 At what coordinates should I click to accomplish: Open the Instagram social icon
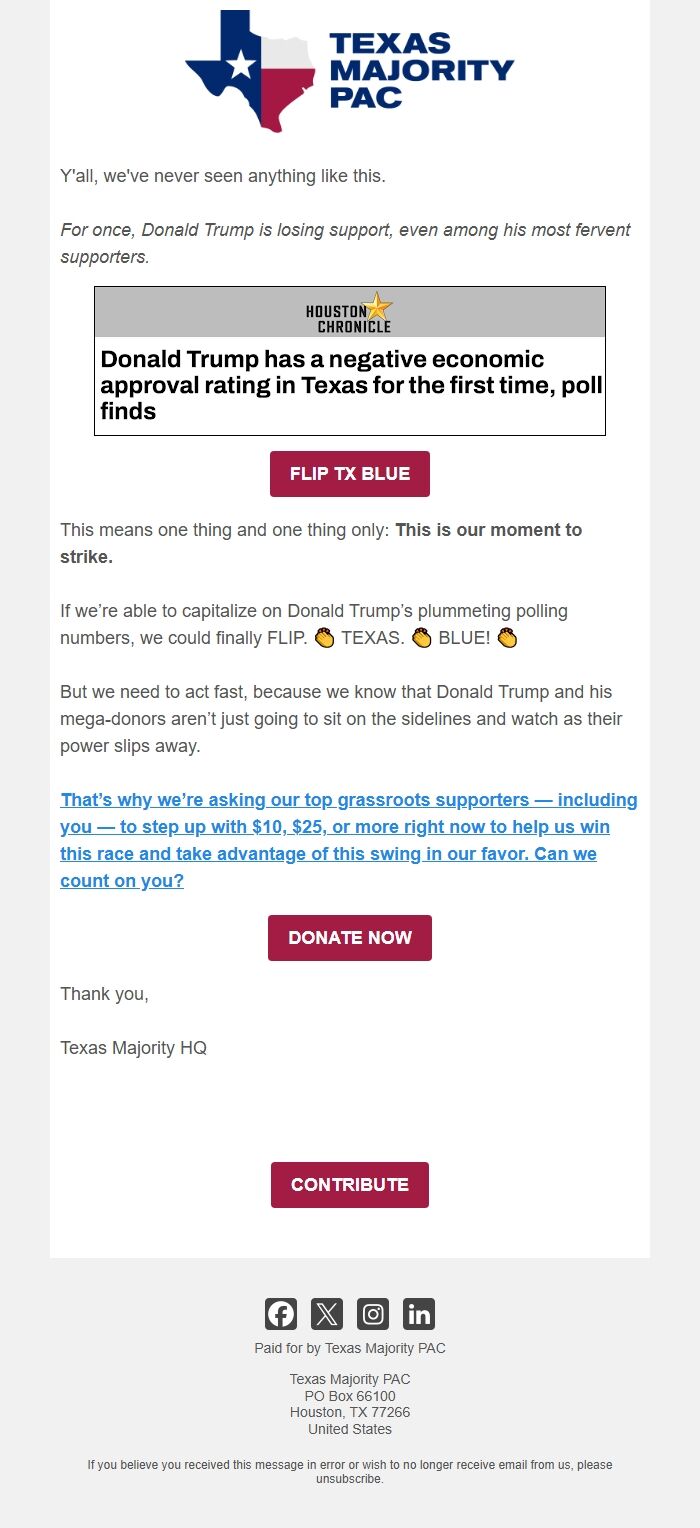[373, 1313]
